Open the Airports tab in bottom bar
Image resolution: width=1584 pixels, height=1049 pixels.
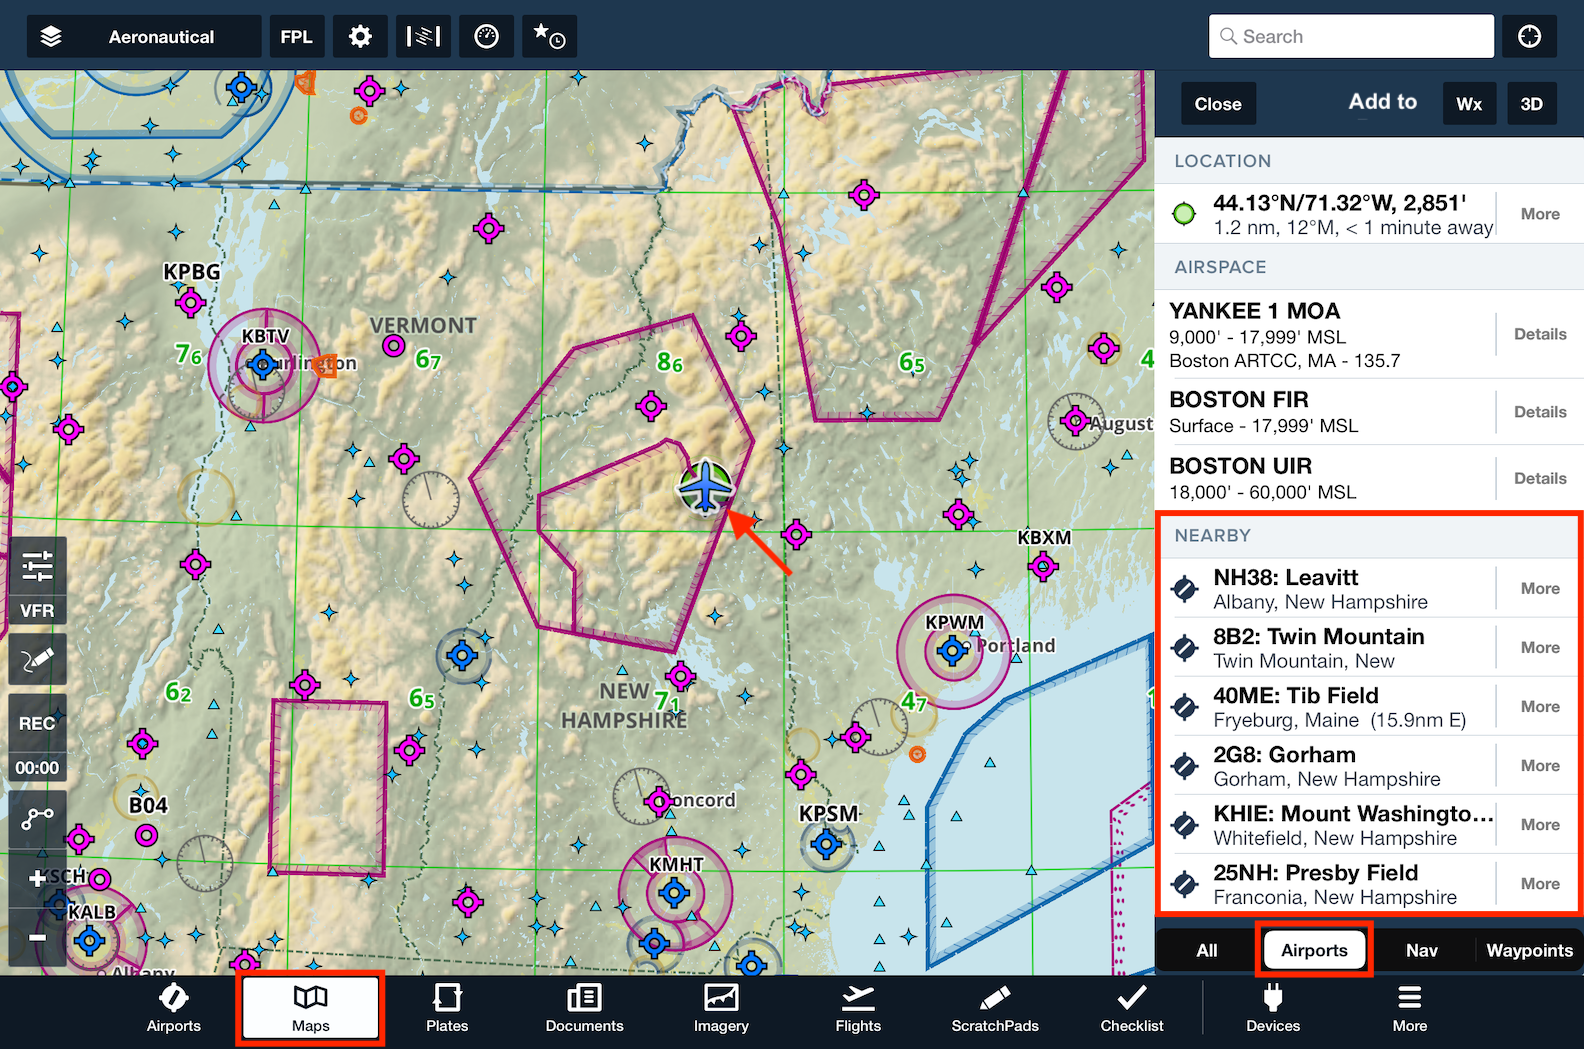pos(174,1008)
